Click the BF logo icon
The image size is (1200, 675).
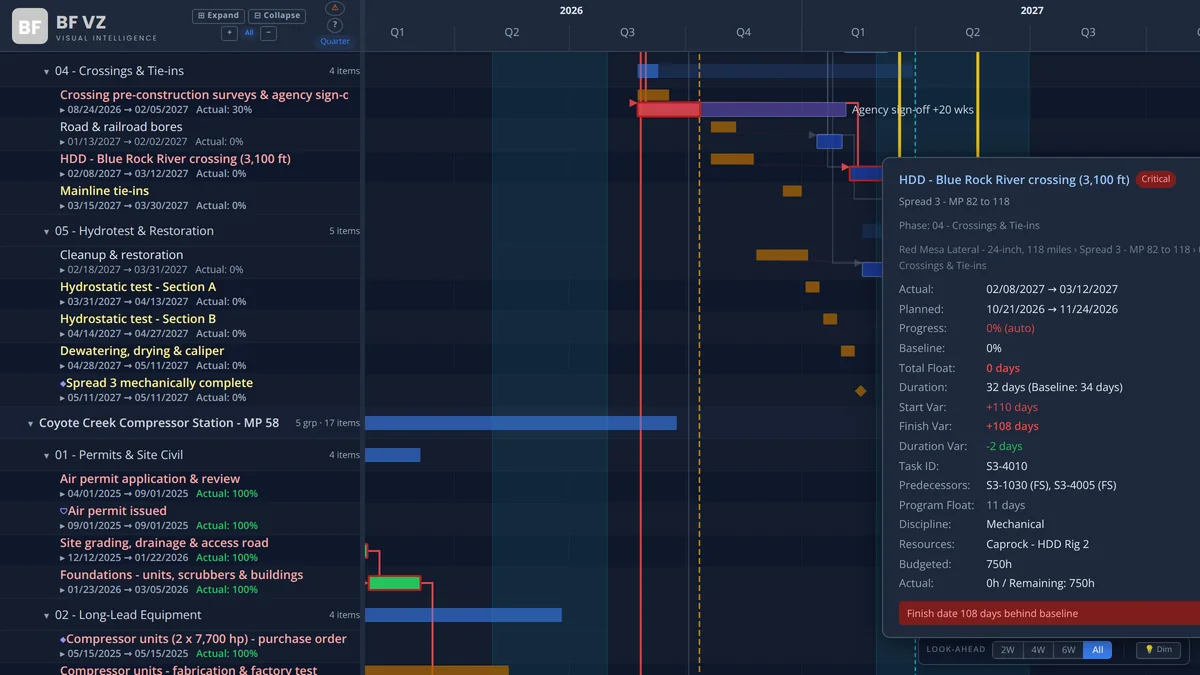pyautogui.click(x=30, y=26)
